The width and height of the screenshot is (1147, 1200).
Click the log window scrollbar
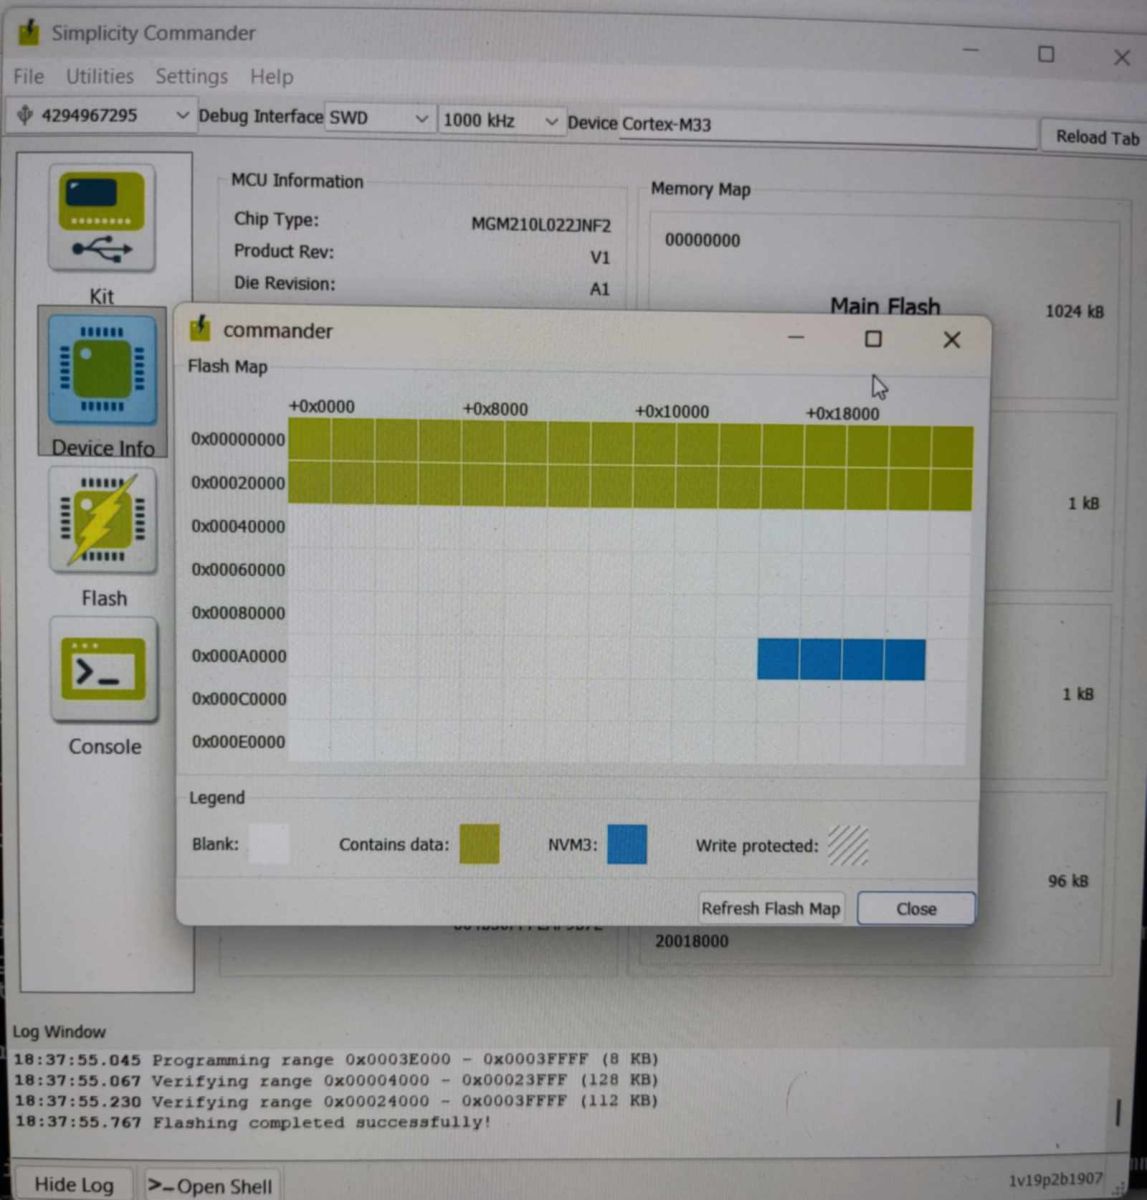coord(1118,1112)
